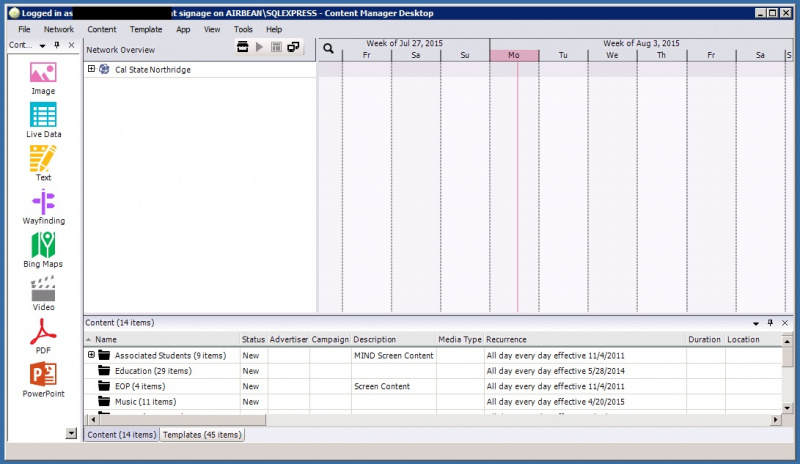Screen dimensions: 800x464
Task: Click the Education folder icon
Action: [104, 370]
